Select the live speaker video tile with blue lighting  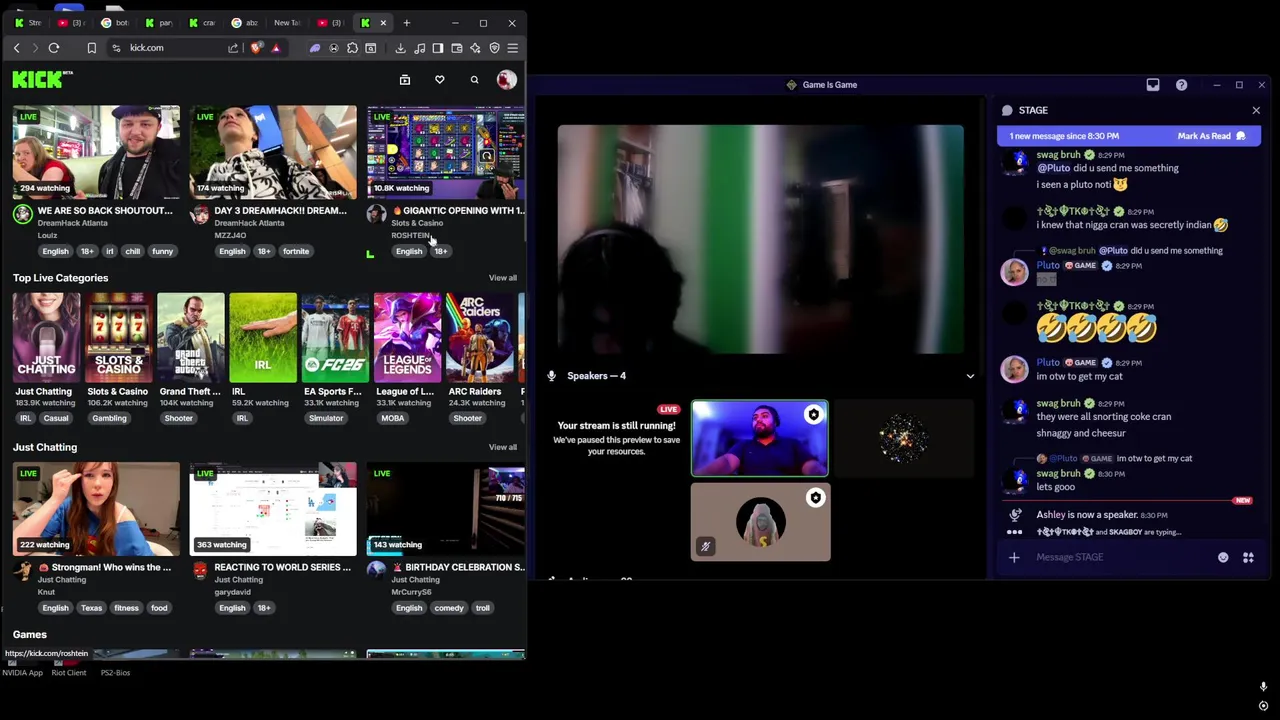tap(760, 438)
